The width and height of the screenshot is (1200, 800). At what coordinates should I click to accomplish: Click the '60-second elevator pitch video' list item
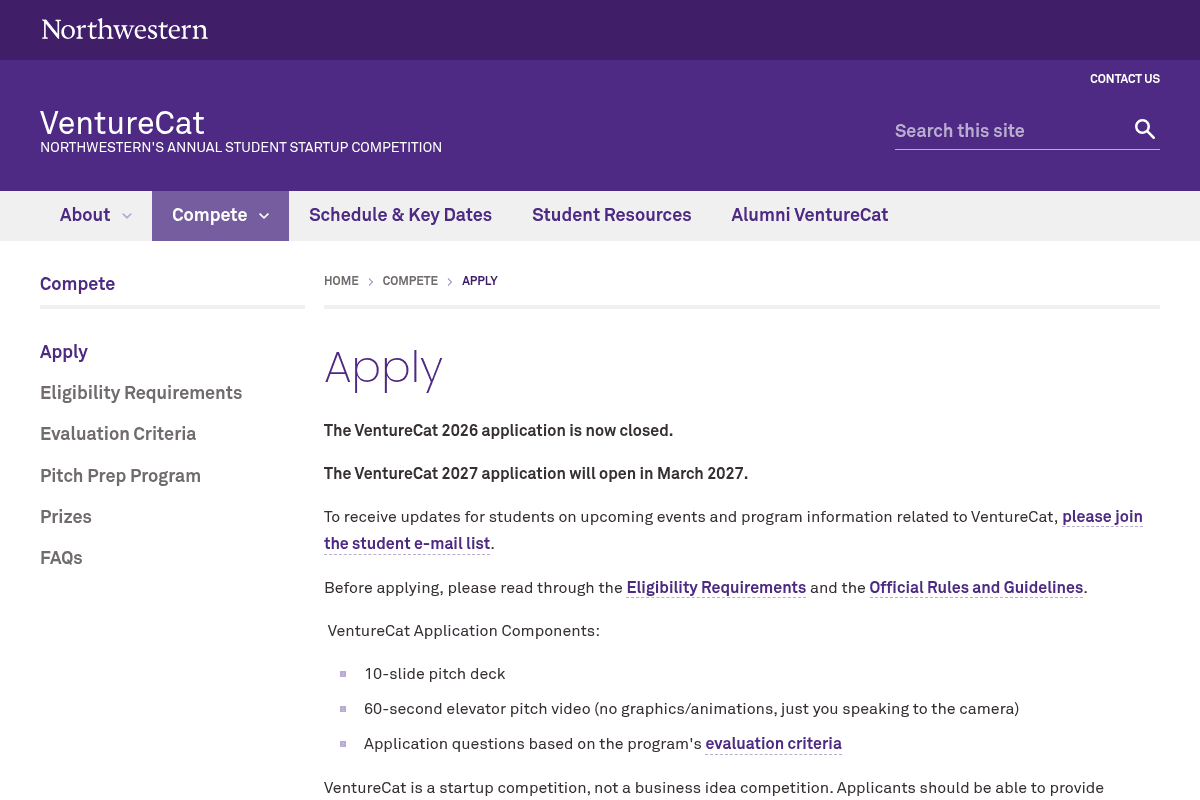(x=691, y=709)
